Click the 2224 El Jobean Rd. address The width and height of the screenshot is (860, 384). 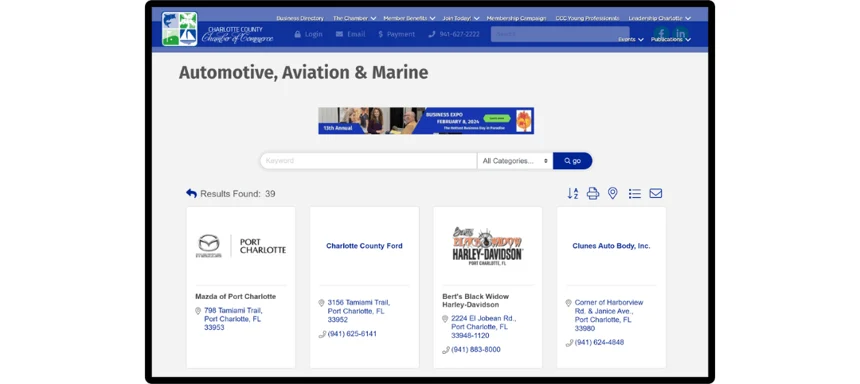point(484,327)
